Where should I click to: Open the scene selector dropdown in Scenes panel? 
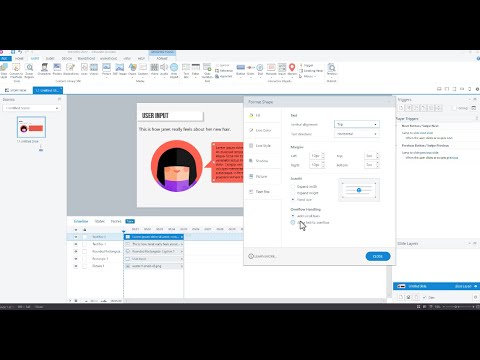point(31,108)
